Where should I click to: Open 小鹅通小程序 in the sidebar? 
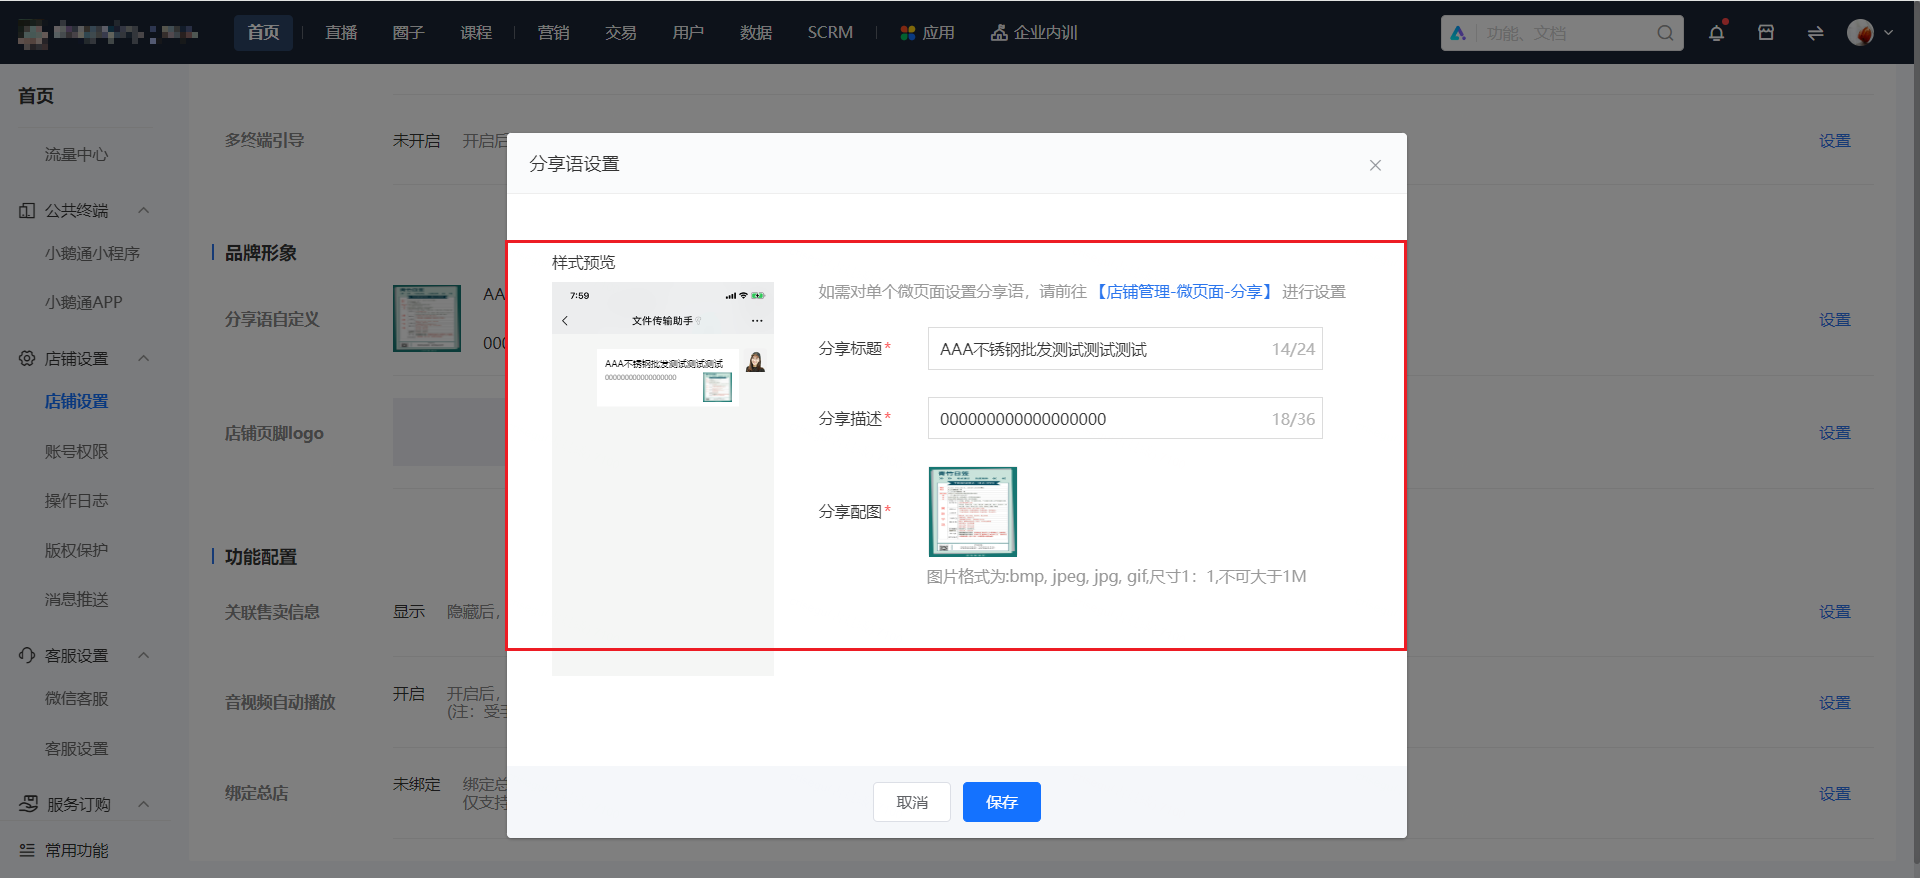[92, 253]
